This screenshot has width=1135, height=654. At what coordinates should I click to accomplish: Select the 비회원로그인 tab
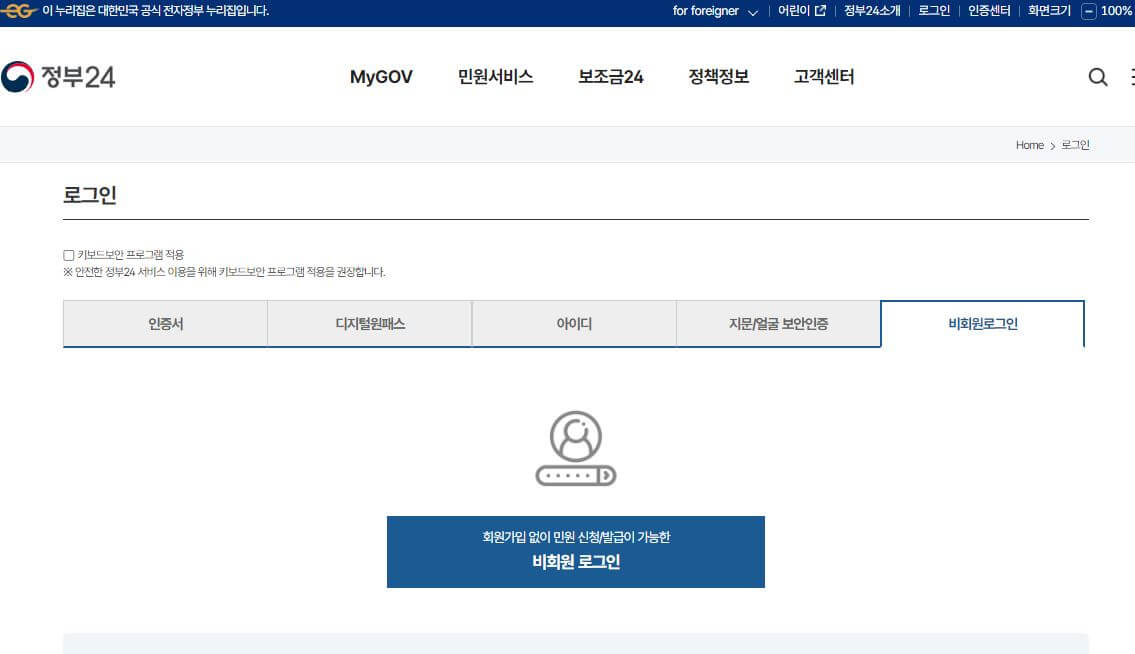[x=982, y=323]
